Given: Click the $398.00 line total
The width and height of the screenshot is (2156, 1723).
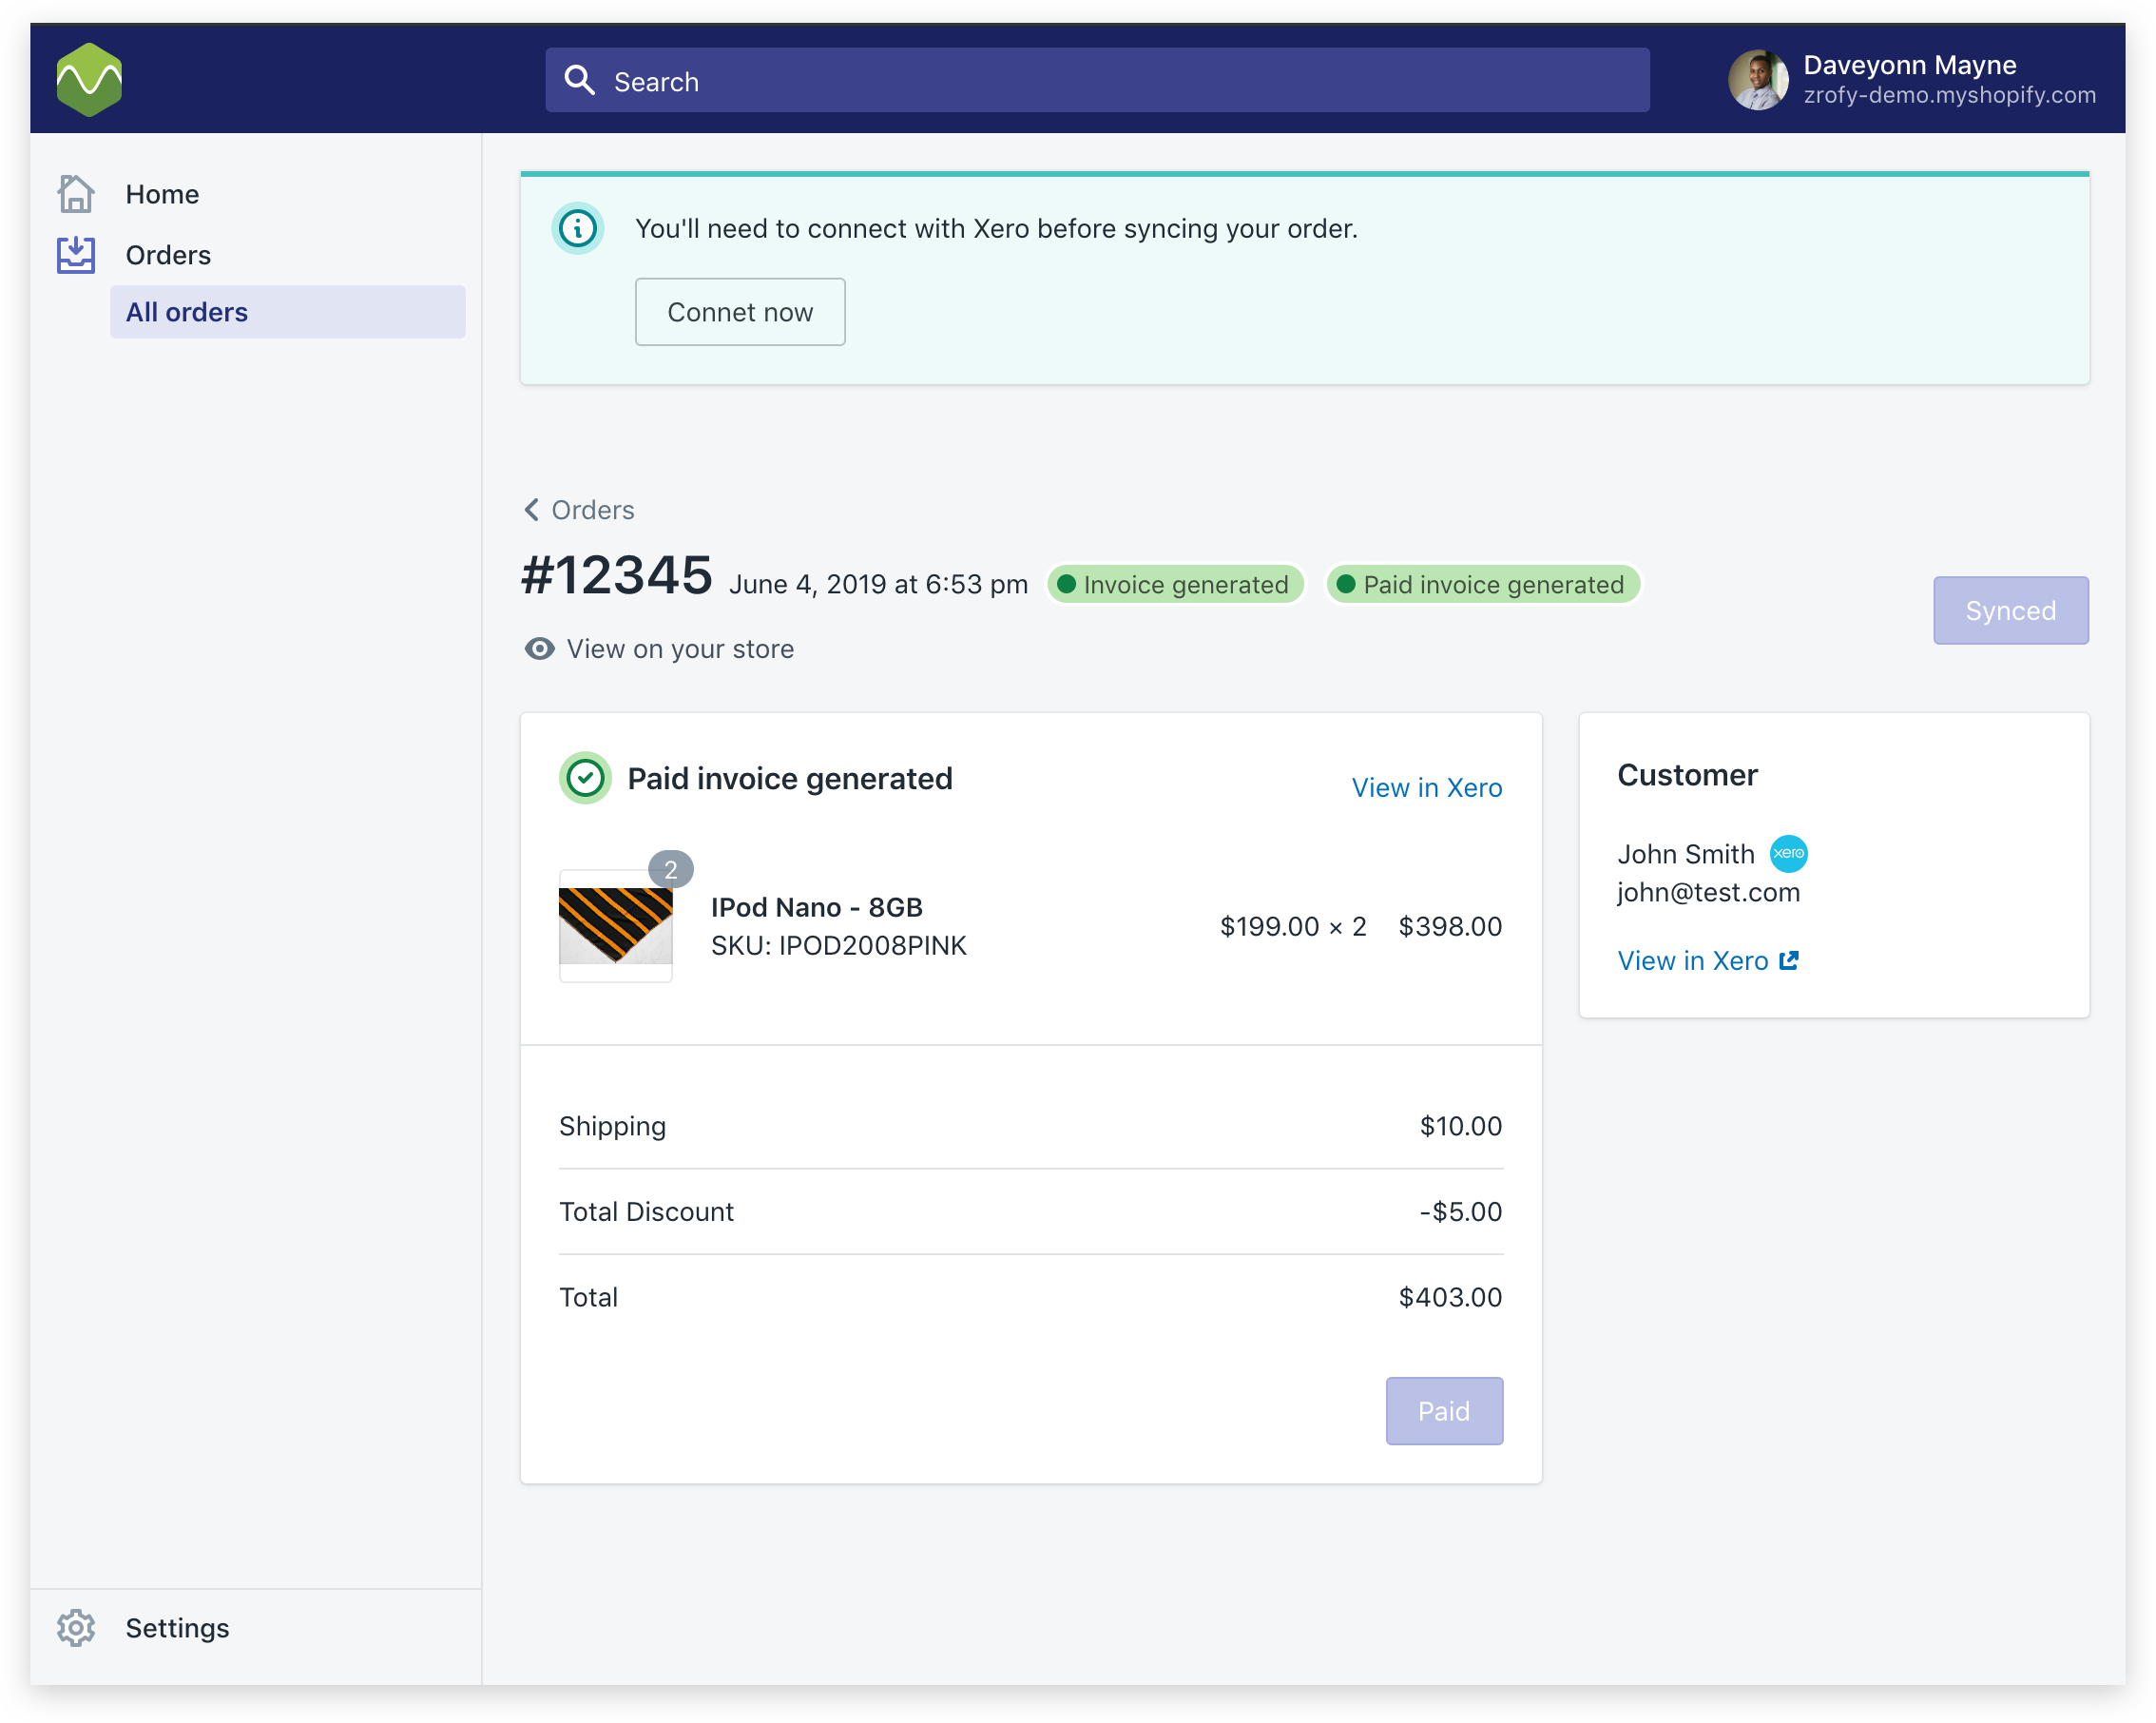Looking at the screenshot, I should pyautogui.click(x=1450, y=926).
